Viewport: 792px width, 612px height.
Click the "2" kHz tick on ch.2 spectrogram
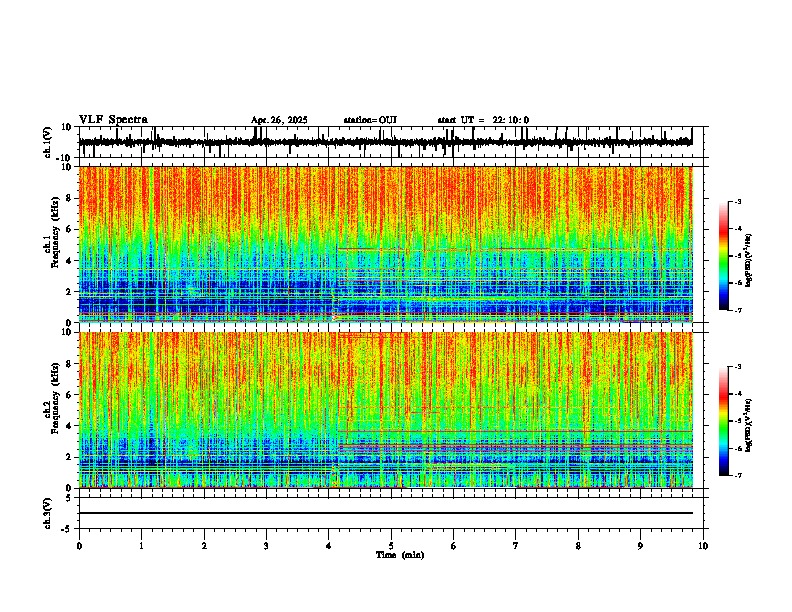tap(70, 457)
